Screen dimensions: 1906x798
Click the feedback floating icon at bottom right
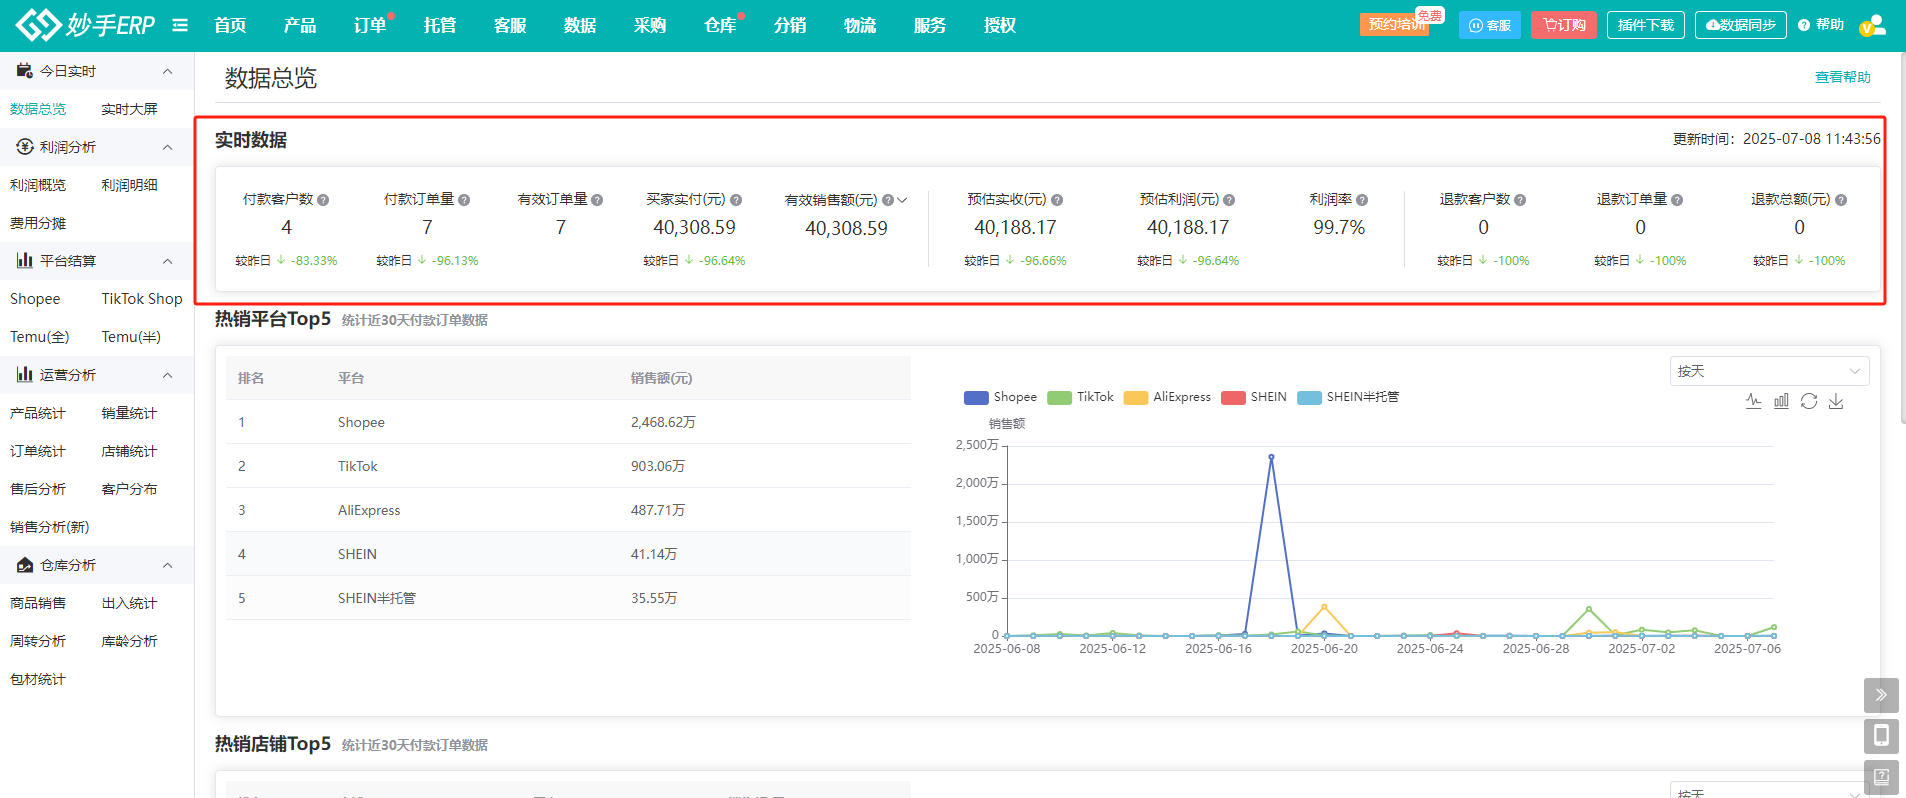(1881, 777)
